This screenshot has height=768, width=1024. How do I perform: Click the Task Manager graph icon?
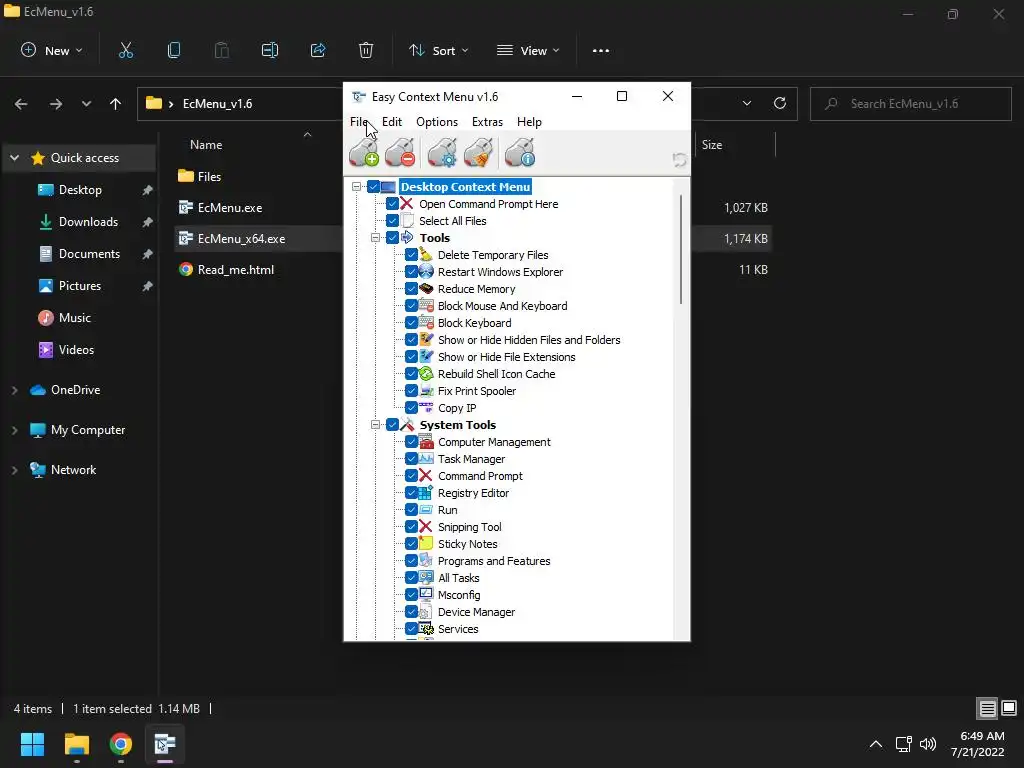(x=426, y=458)
